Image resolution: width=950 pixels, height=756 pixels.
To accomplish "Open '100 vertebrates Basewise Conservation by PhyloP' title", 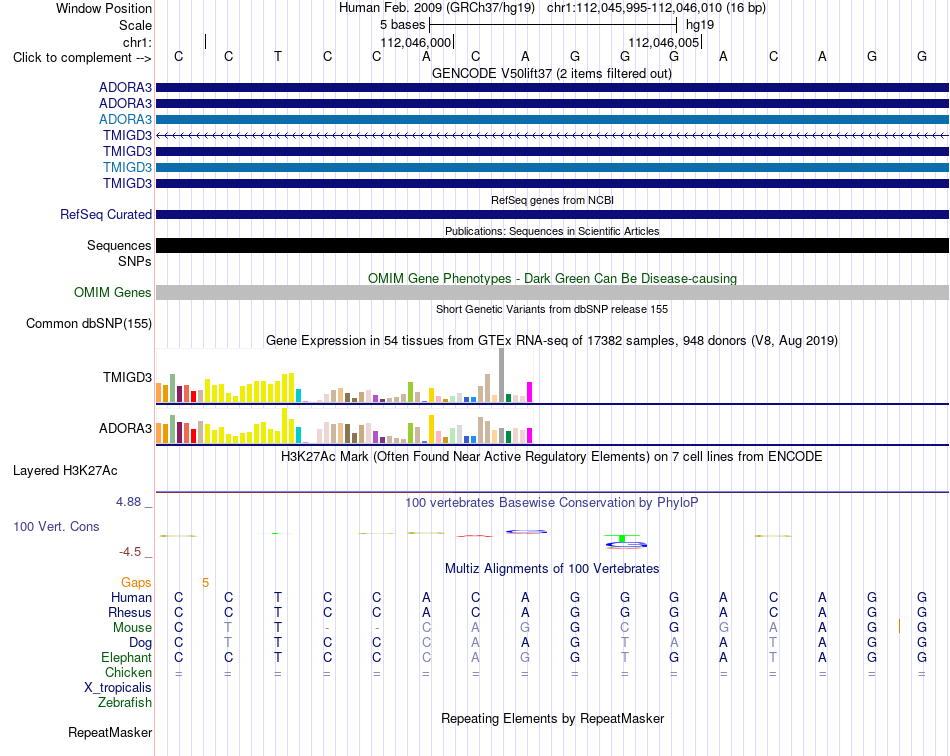I will 552,503.
